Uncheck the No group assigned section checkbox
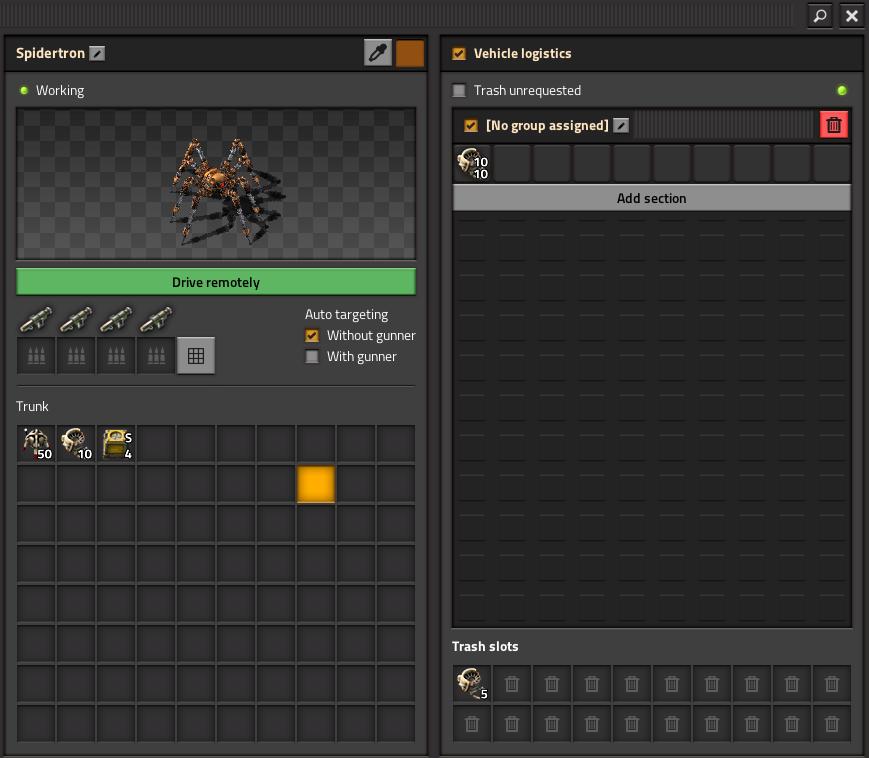 point(471,126)
